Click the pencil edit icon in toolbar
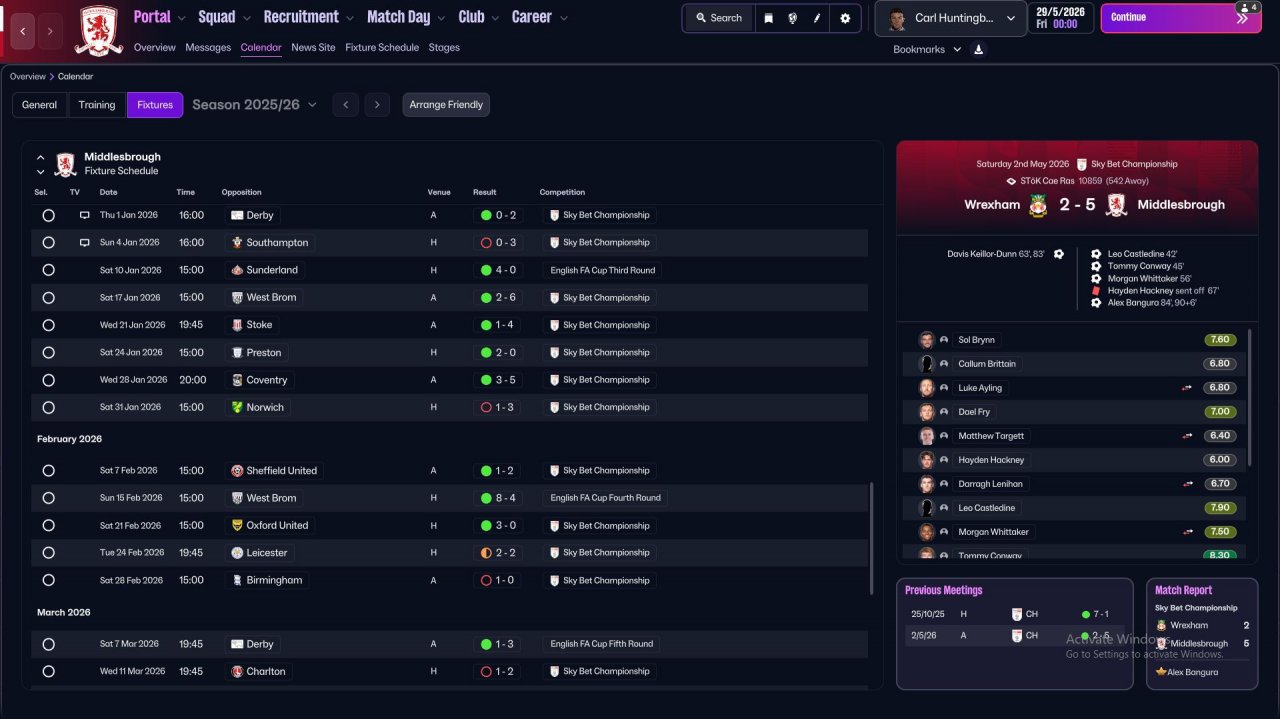The width and height of the screenshot is (1280, 719). (x=818, y=18)
